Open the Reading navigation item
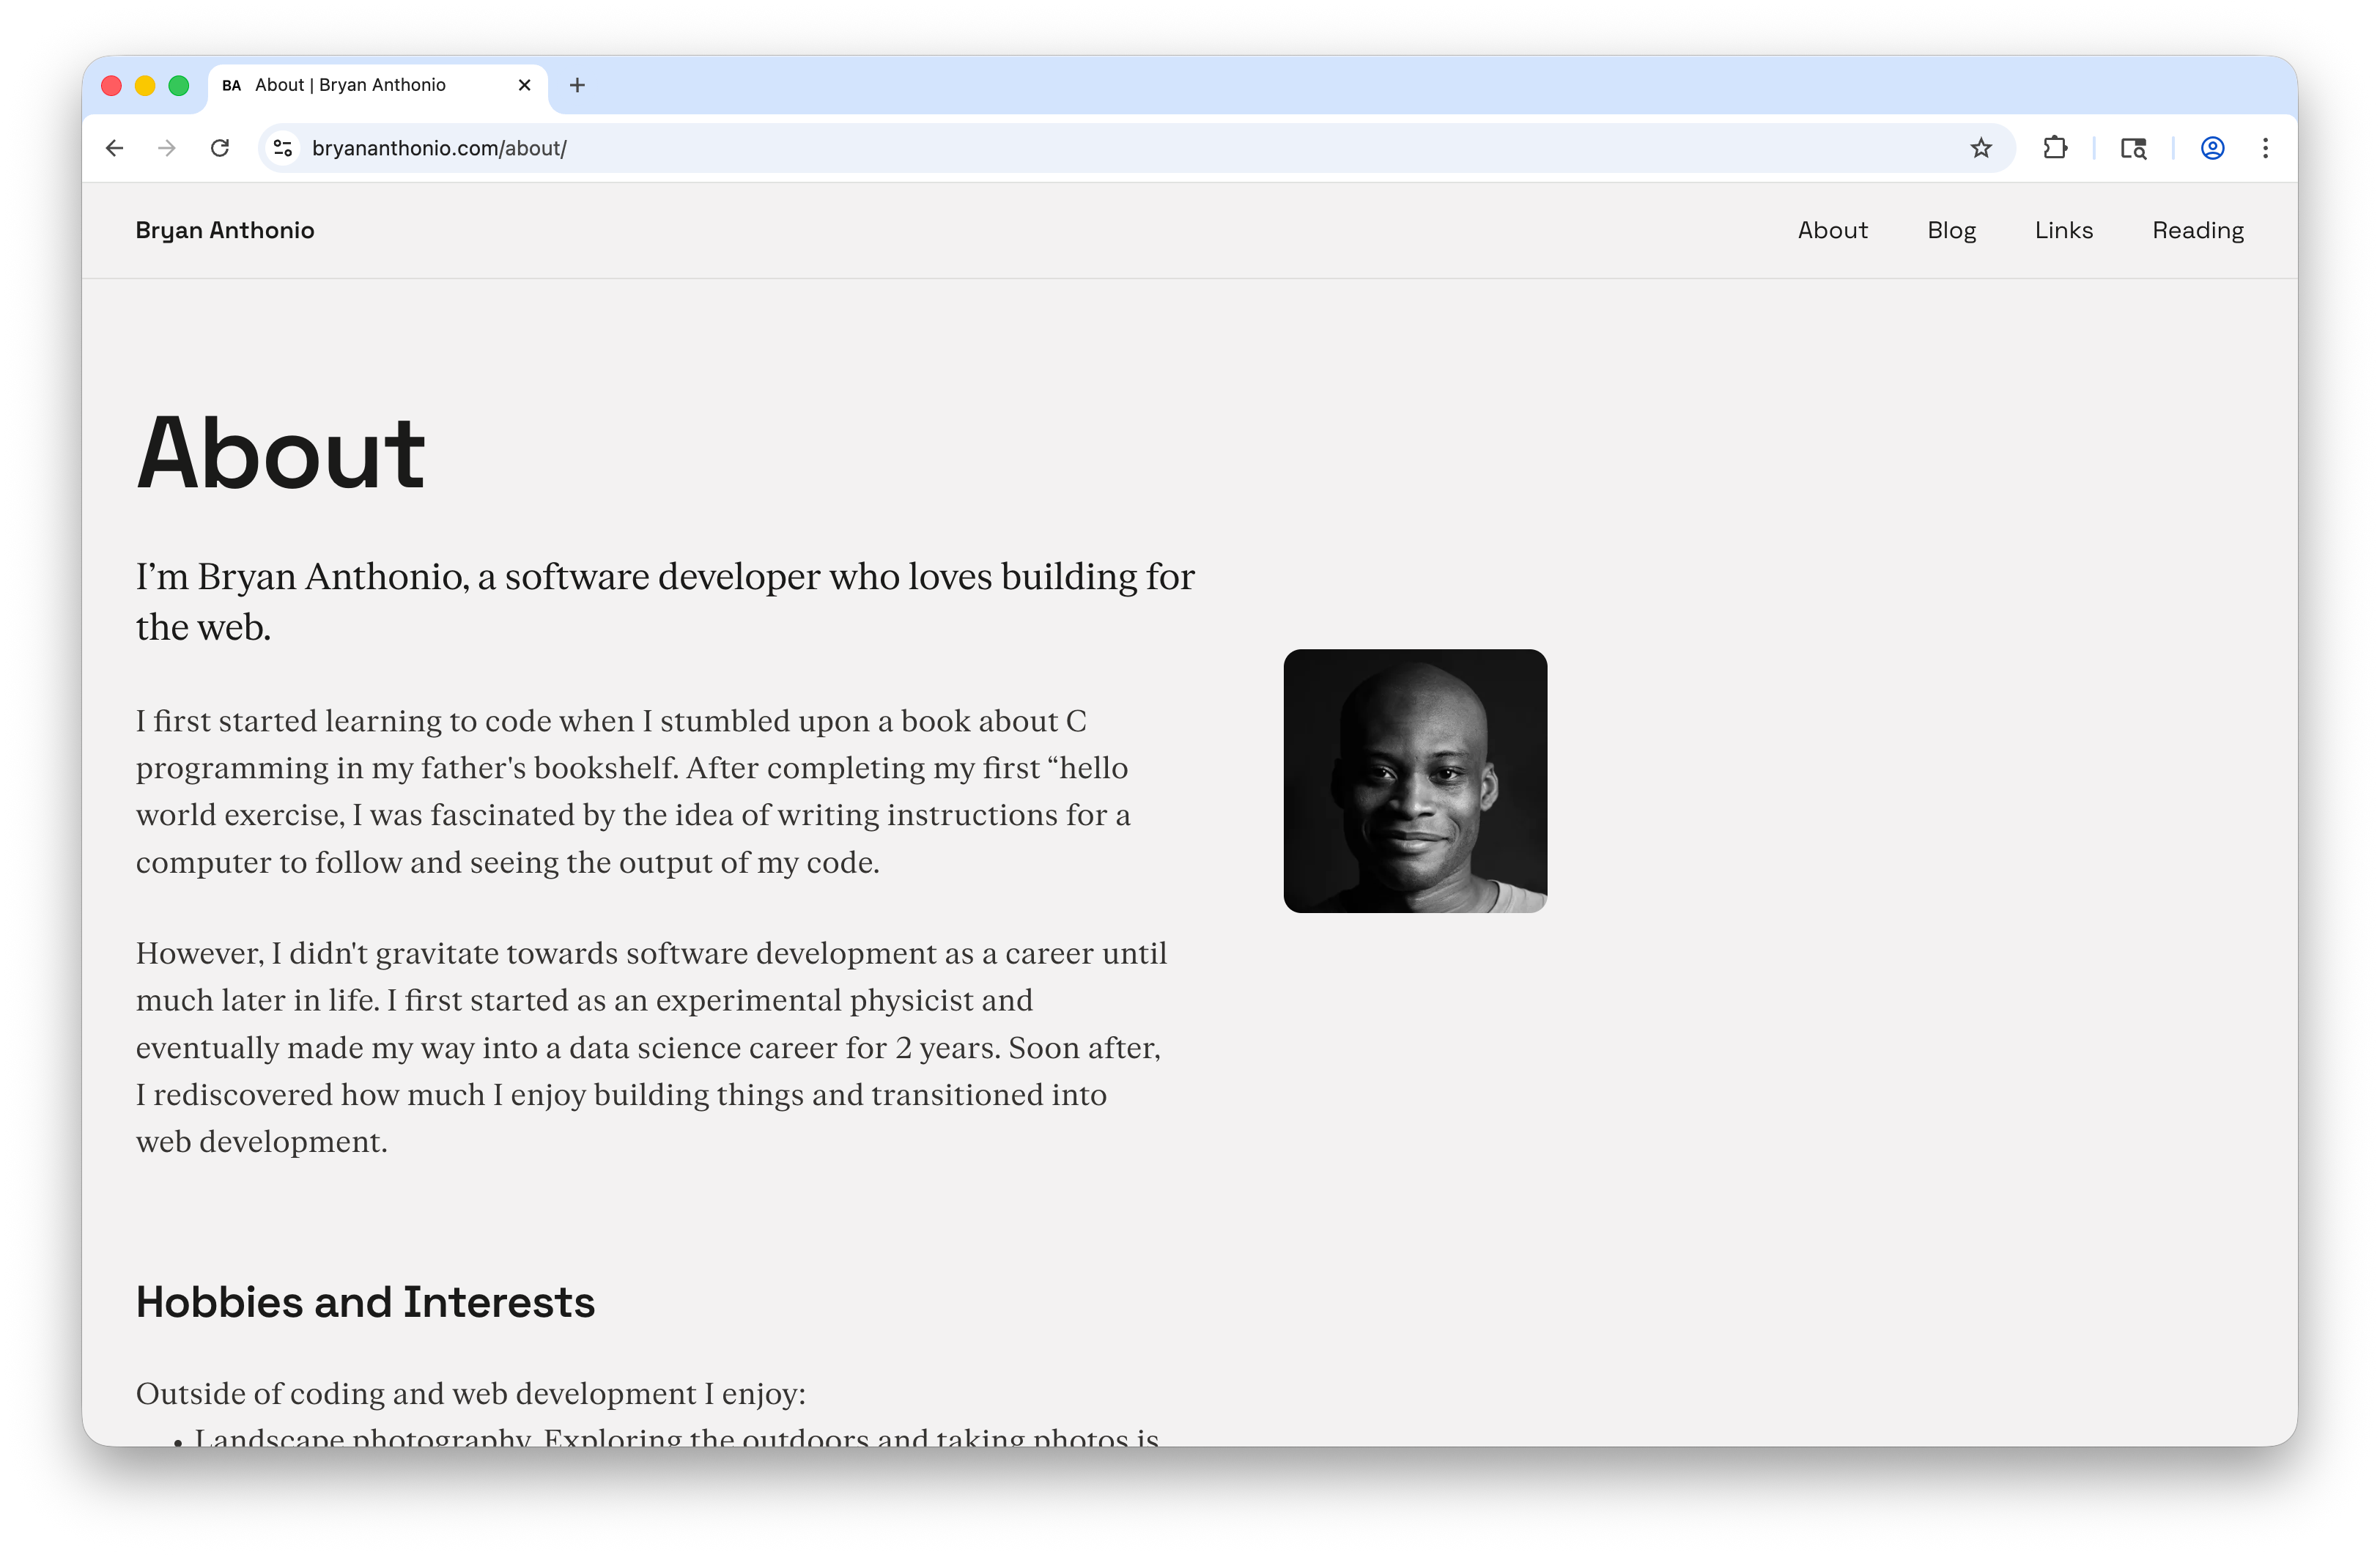 click(x=2198, y=230)
